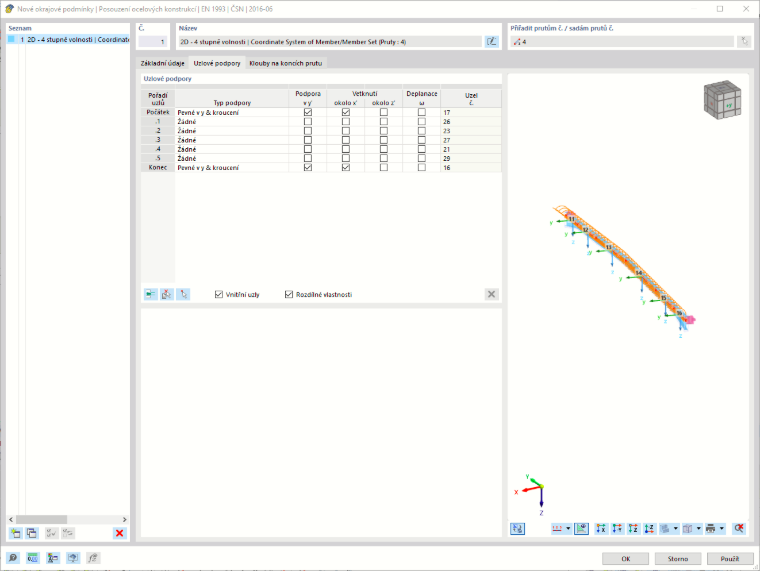Toggle the Rozdílné vlastnosti checkbox

[x=289, y=294]
